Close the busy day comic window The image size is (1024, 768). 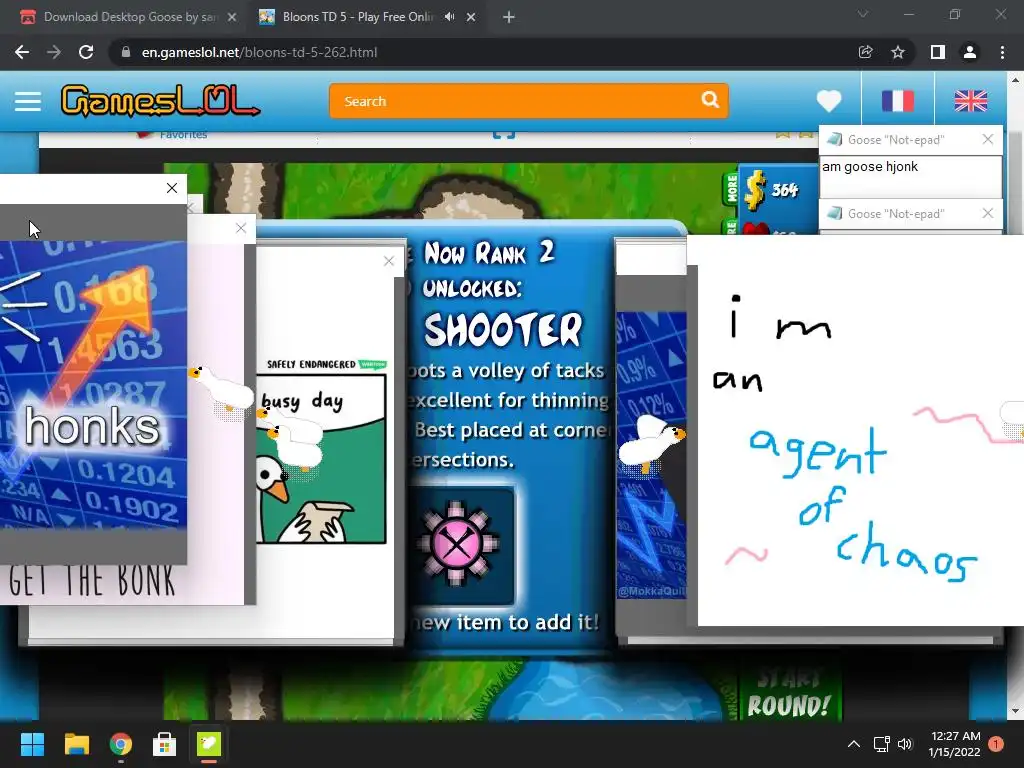389,261
